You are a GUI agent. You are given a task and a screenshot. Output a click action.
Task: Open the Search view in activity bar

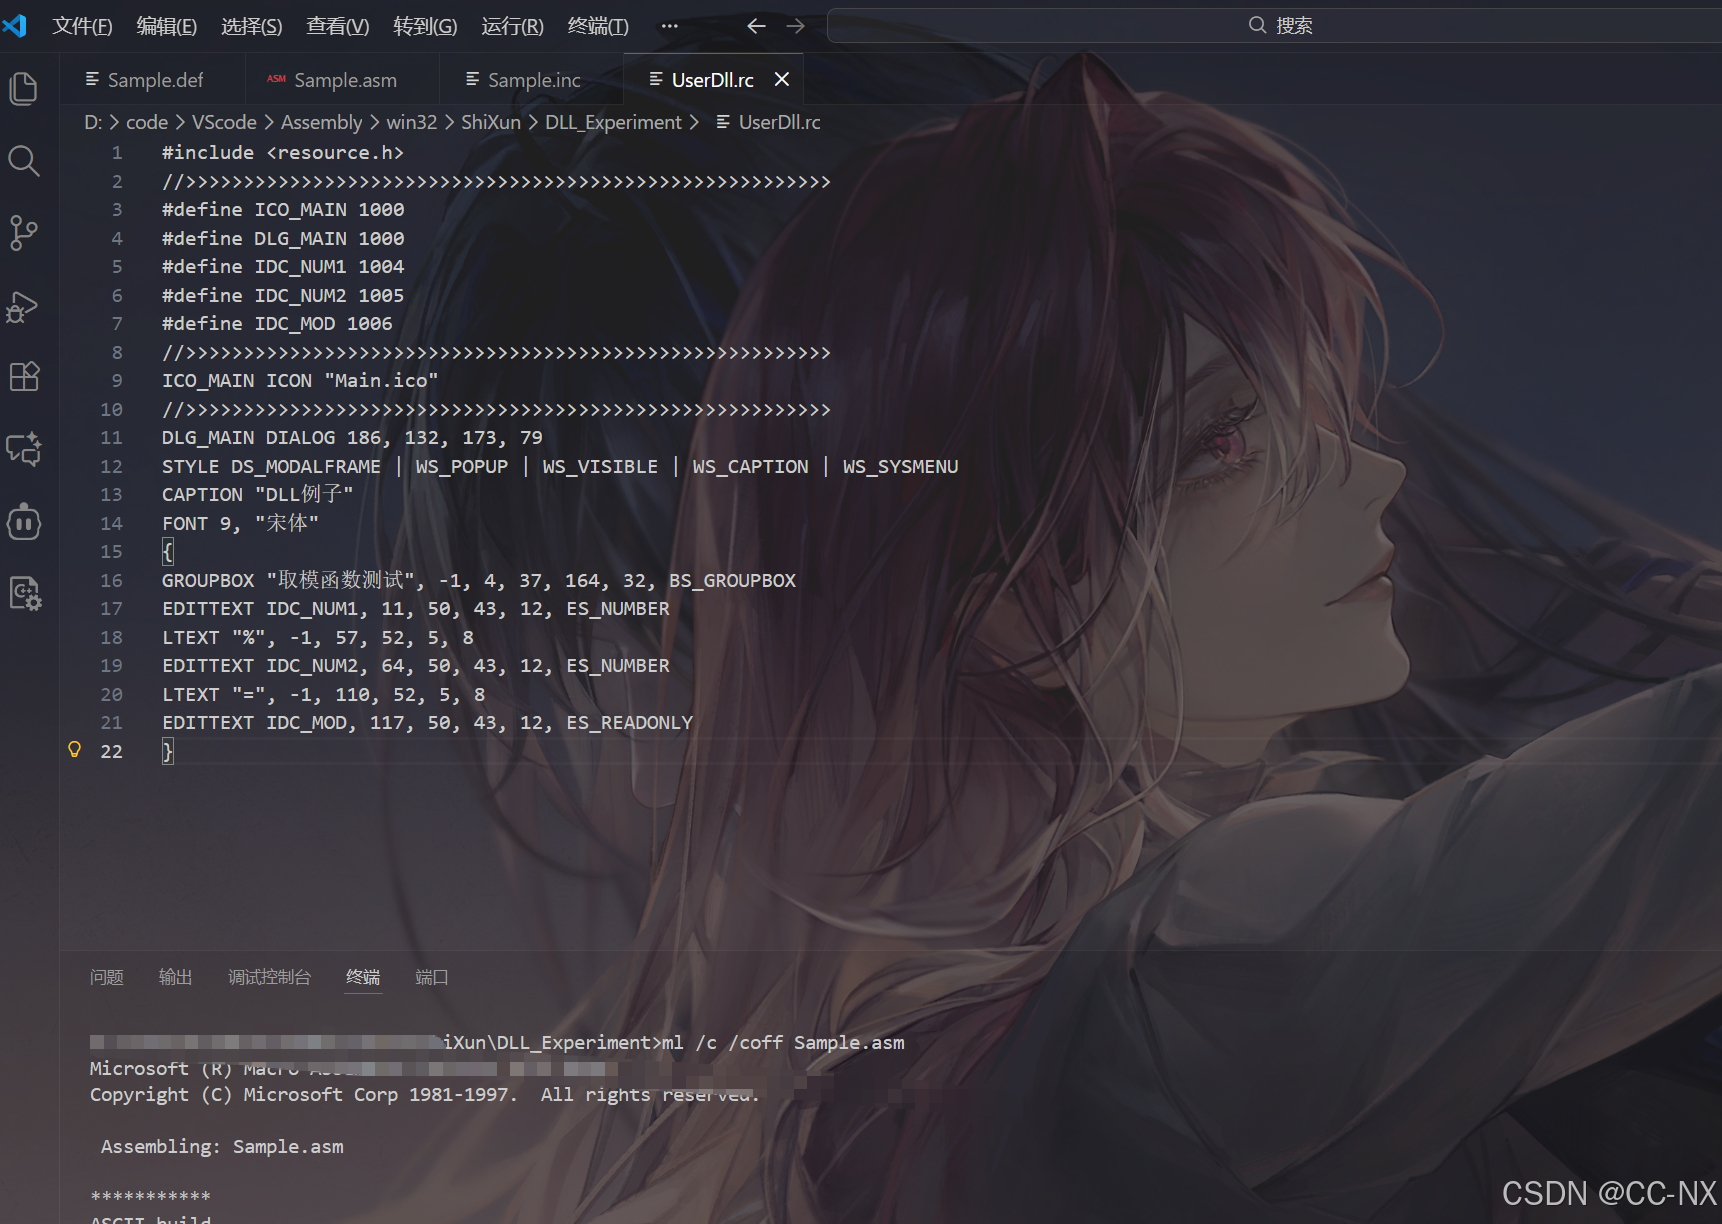(24, 161)
